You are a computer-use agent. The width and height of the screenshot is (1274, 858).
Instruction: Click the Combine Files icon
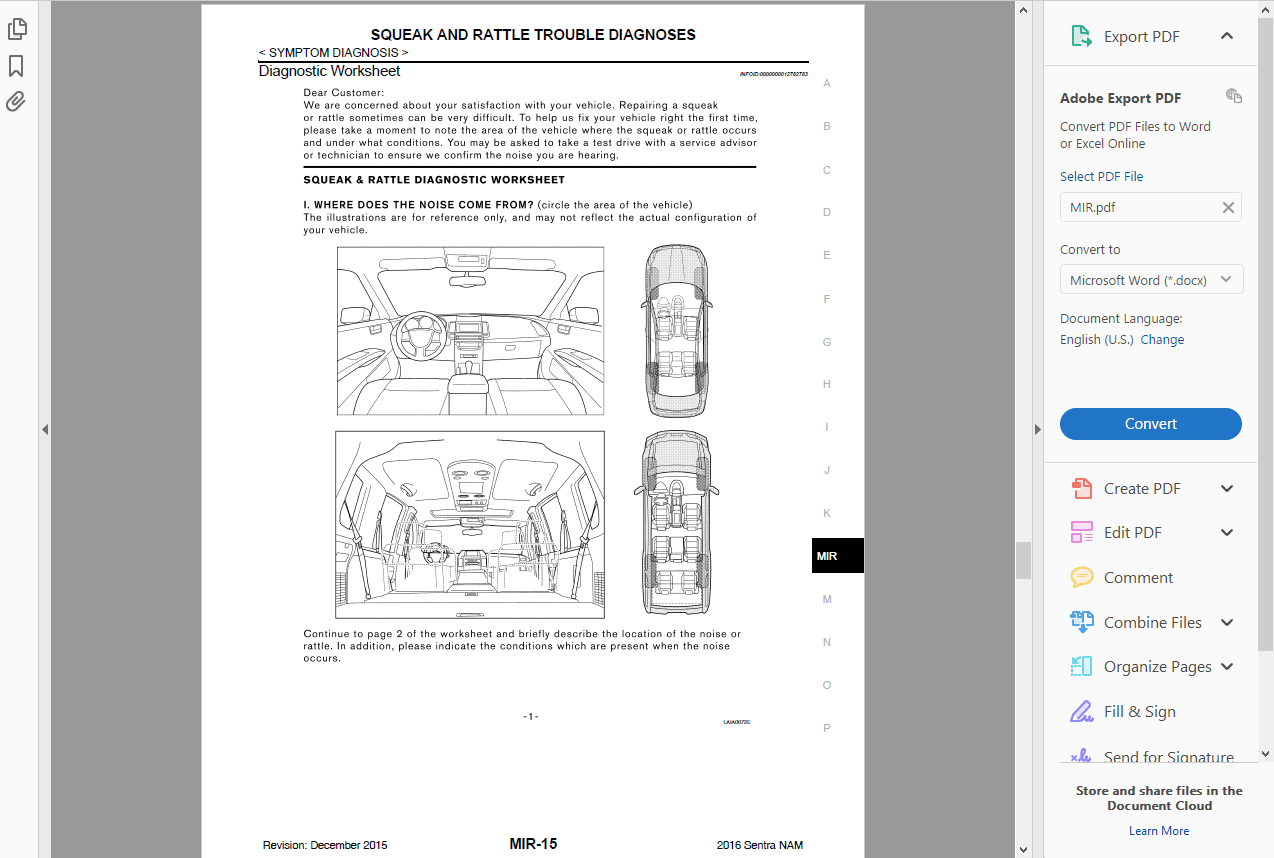pos(1081,622)
